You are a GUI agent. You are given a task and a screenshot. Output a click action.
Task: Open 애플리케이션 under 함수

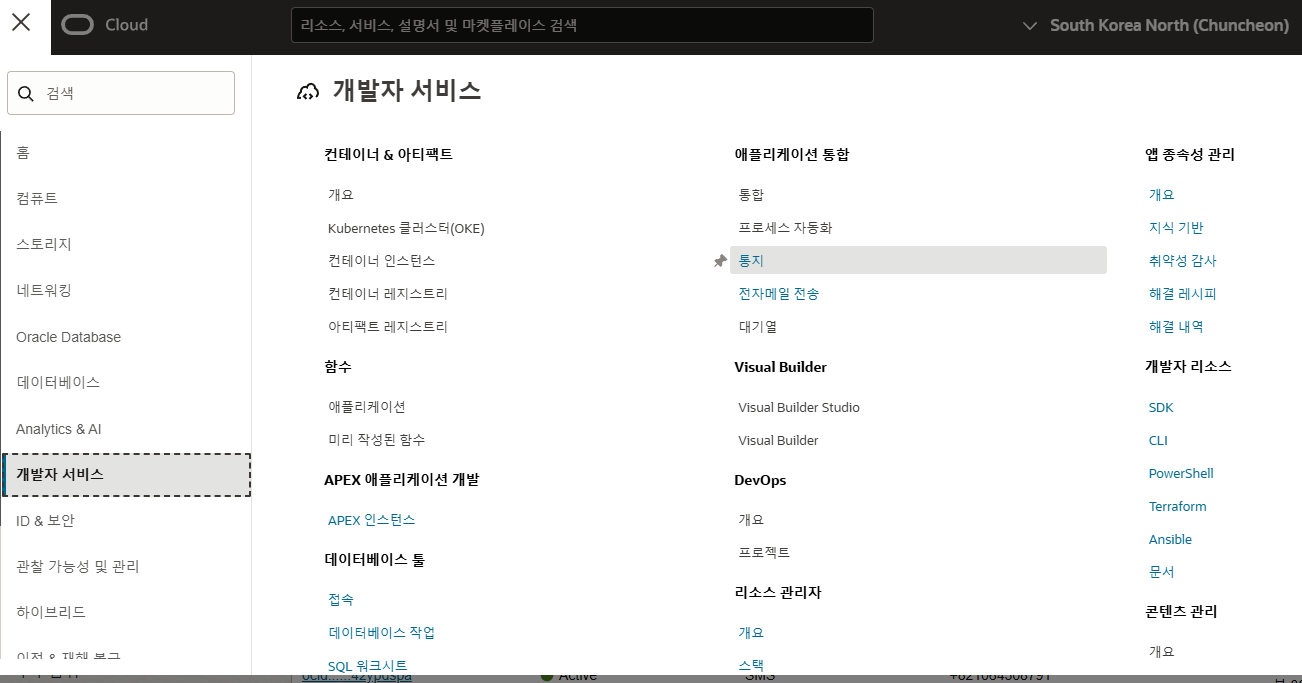click(x=367, y=407)
